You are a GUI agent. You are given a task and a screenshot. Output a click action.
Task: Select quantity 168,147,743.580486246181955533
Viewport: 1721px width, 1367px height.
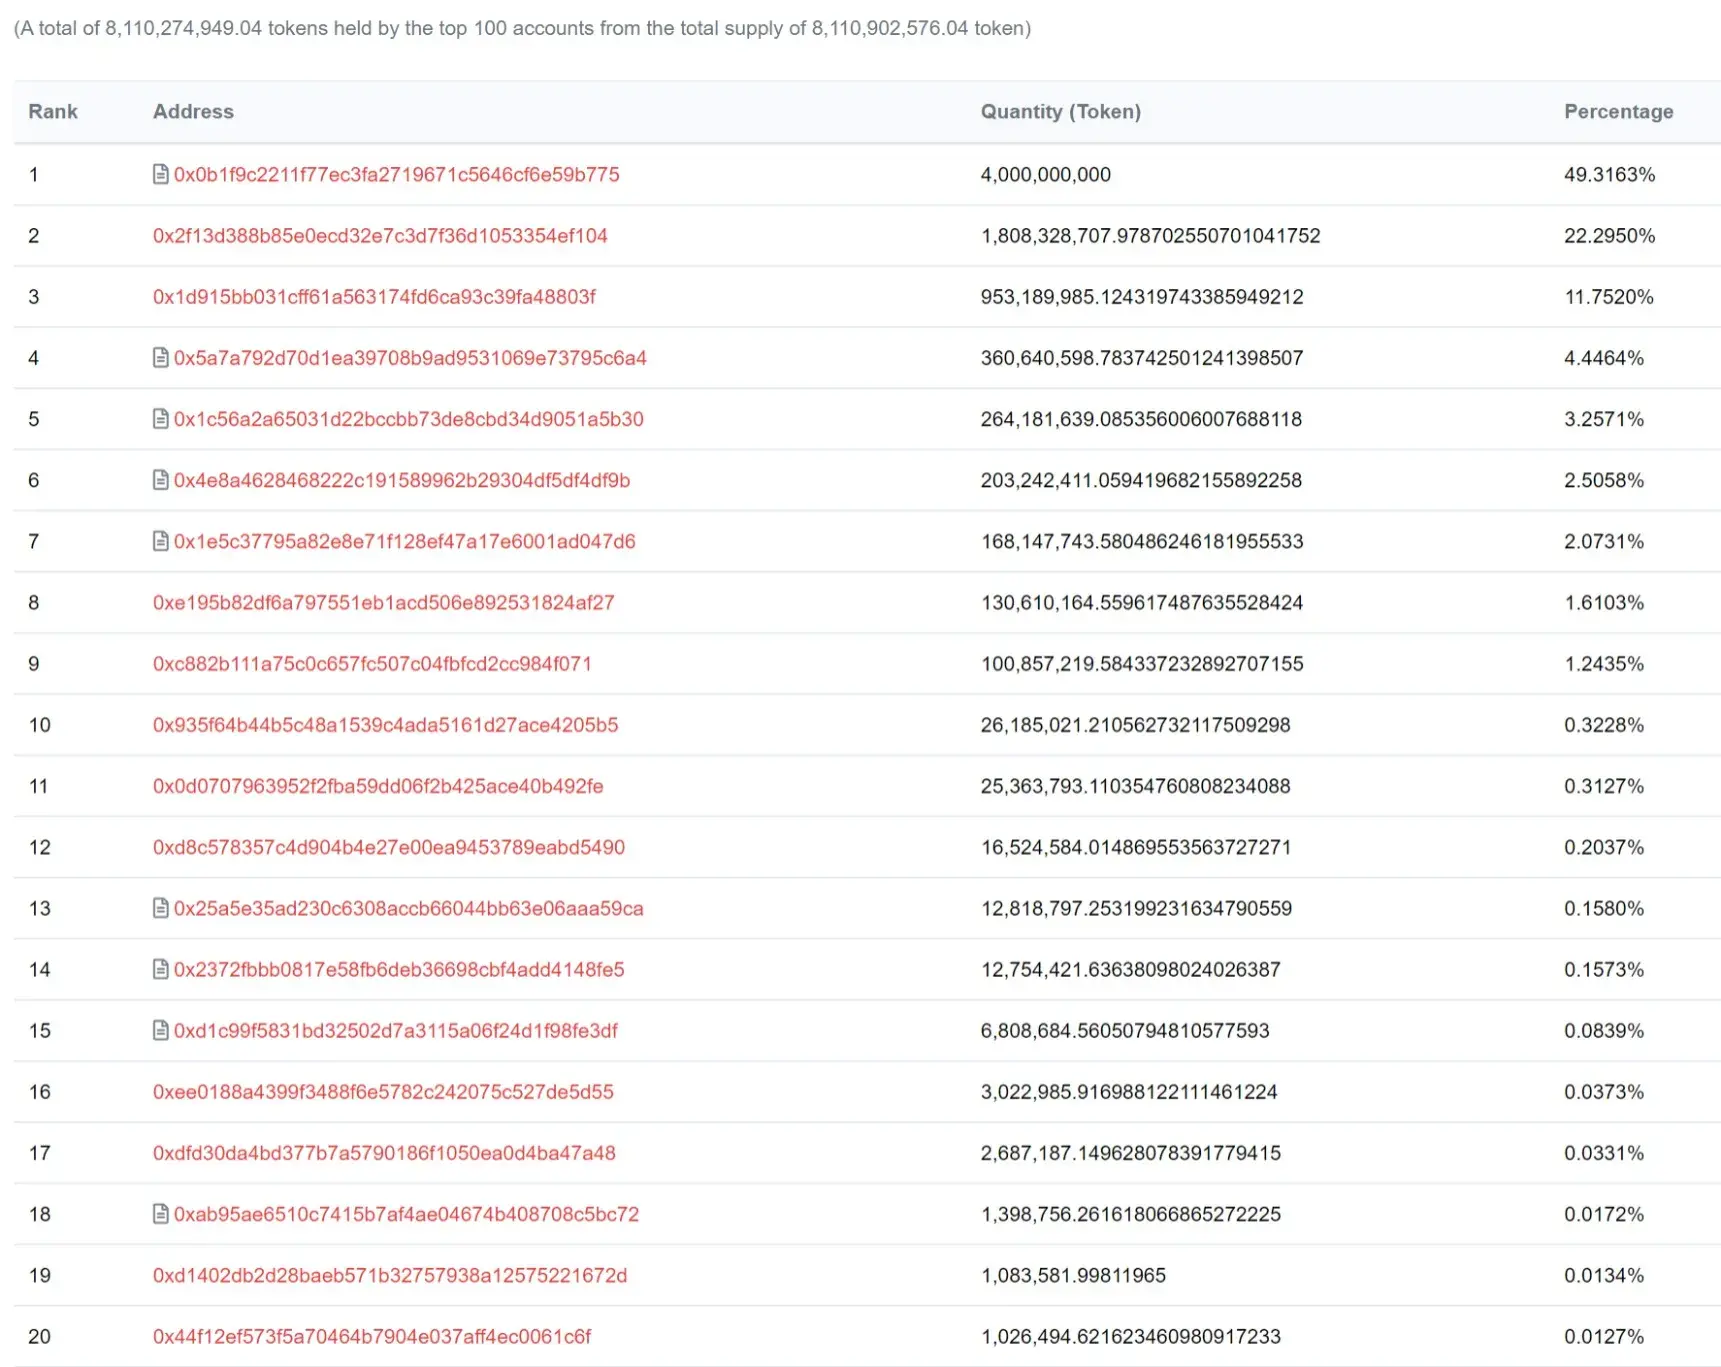coord(1142,541)
